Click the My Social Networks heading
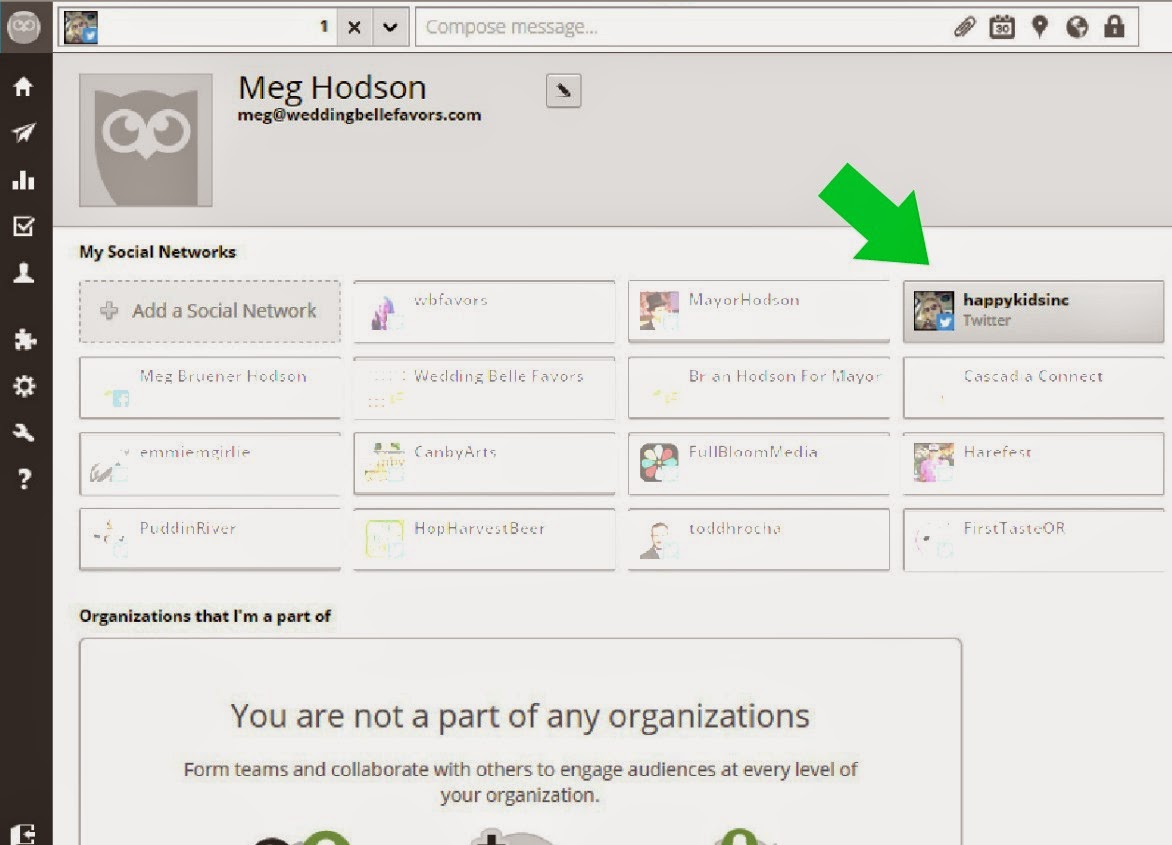The height and width of the screenshot is (845, 1172). (158, 252)
